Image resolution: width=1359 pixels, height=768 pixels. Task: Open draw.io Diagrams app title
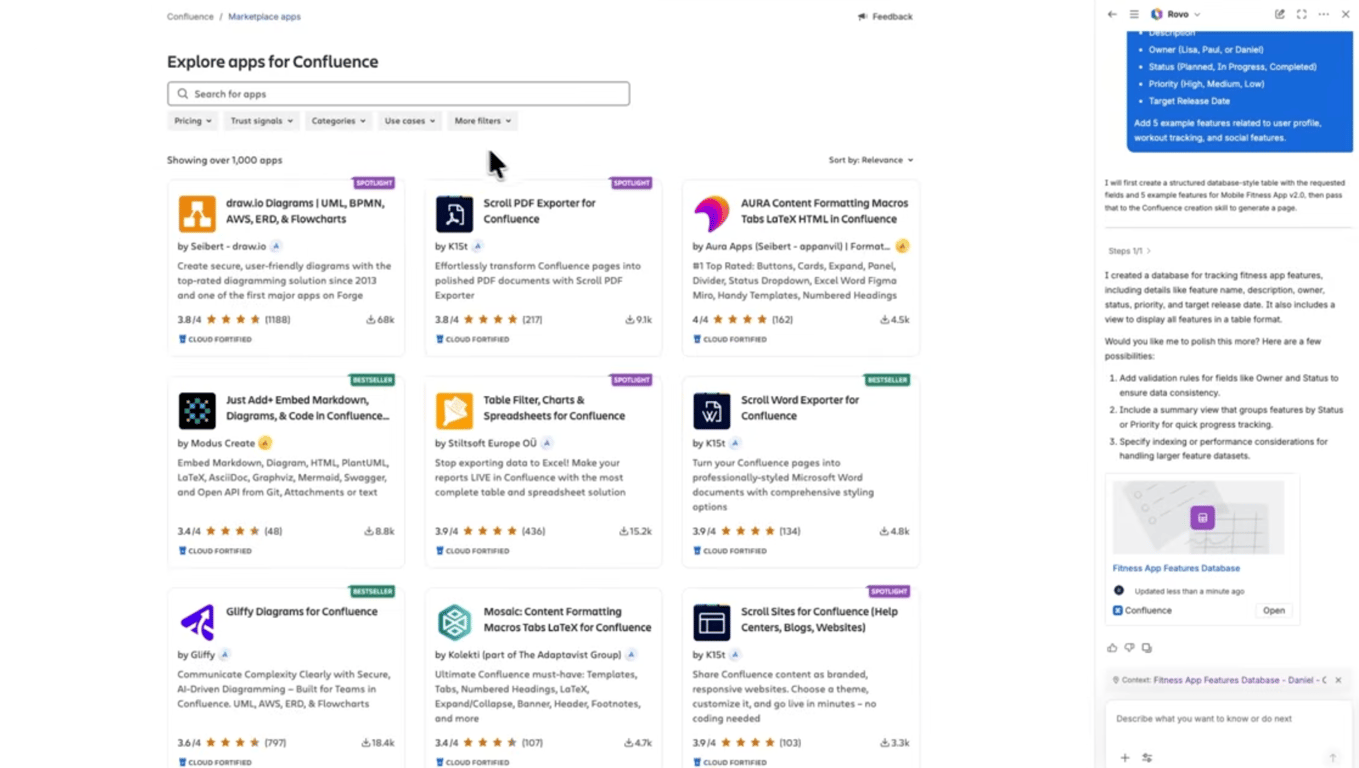pyautogui.click(x=305, y=211)
